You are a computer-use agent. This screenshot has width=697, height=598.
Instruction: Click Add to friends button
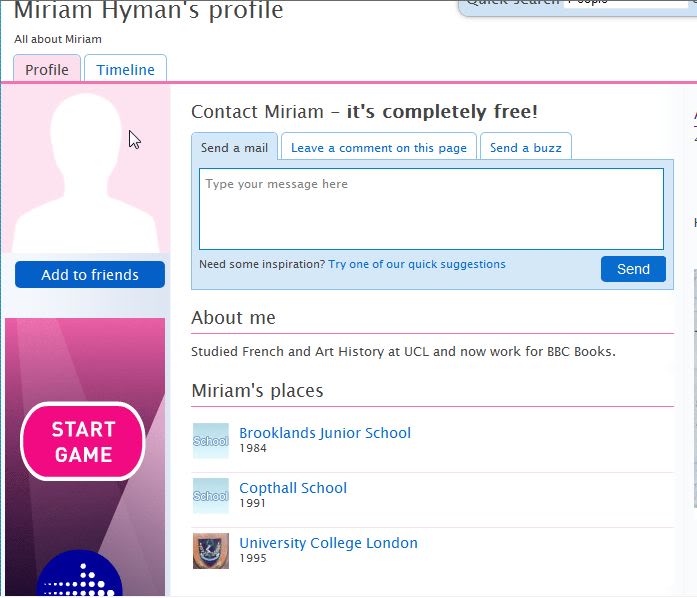[90, 274]
